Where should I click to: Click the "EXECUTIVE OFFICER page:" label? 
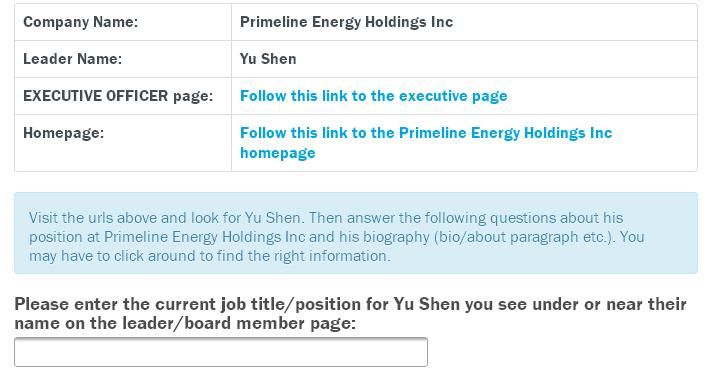(118, 96)
